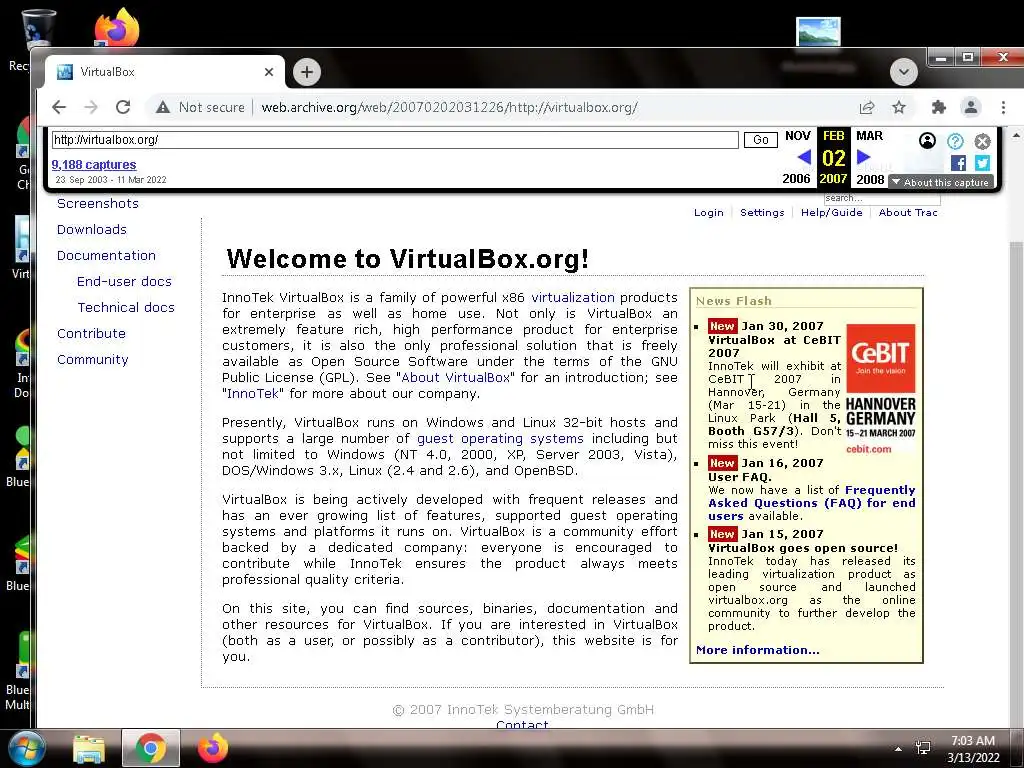Image resolution: width=1024 pixels, height=768 pixels.
Task: Open Community in the sidebar
Action: coord(93,360)
